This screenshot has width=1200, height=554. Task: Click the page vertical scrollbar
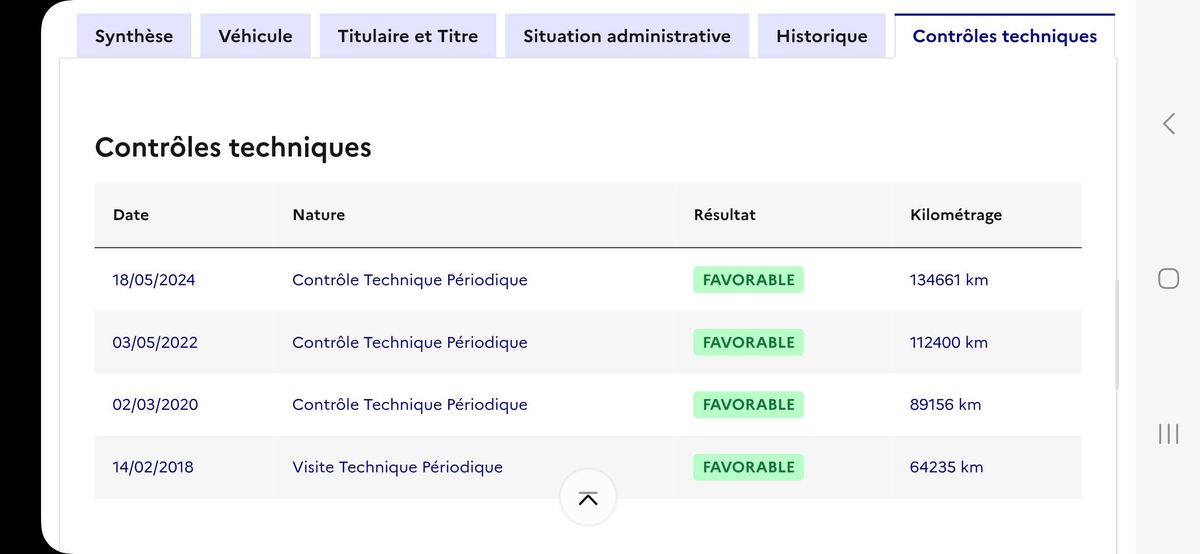coord(1117,335)
